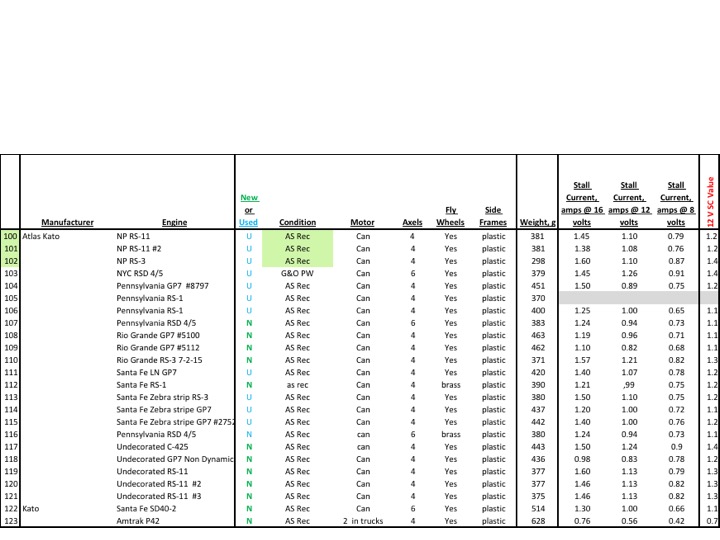Click the 8 volt stall value 0.9 in row 117
The height and width of the screenshot is (540, 720).
[x=676, y=447]
